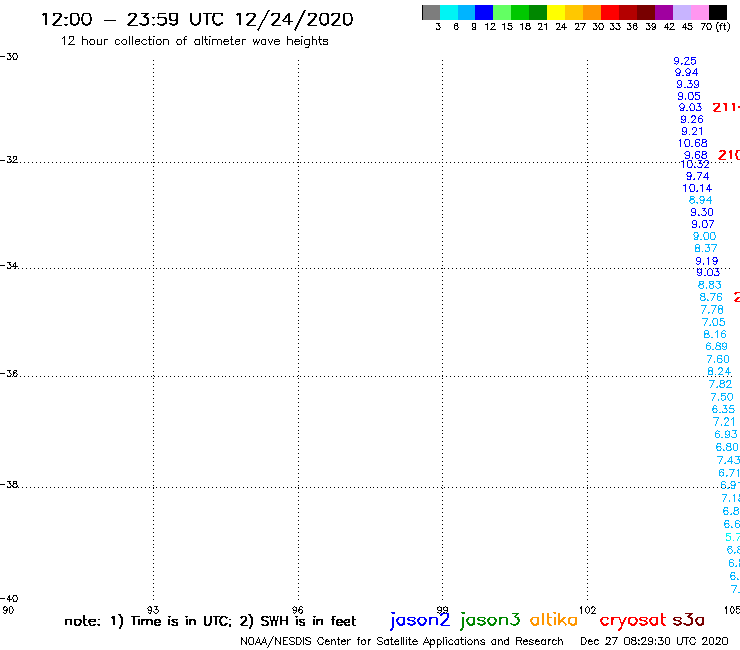
Task: Select the 7.78 wave height reading
Action: point(712,310)
